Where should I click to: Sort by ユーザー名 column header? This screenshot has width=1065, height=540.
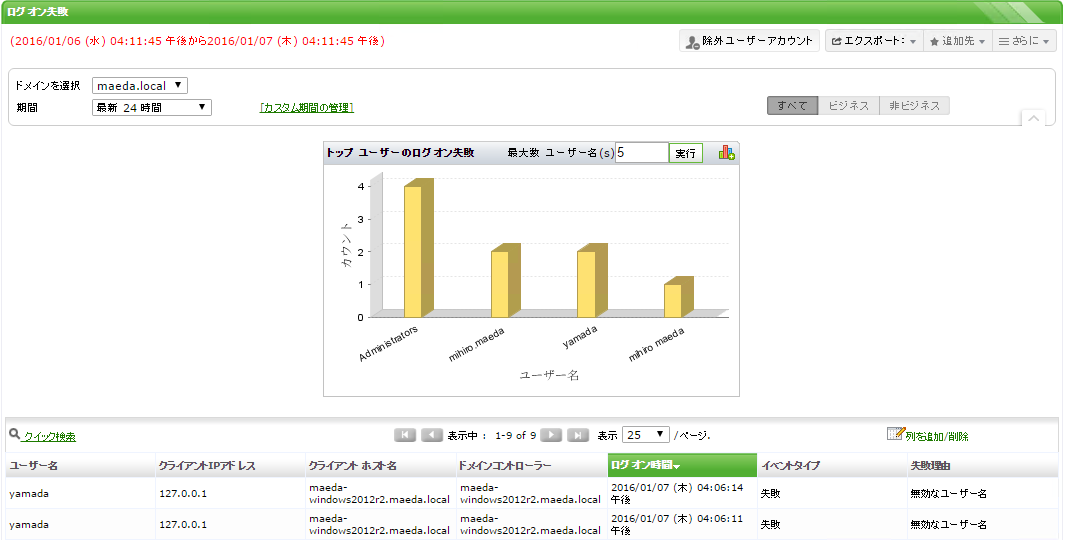(81, 465)
